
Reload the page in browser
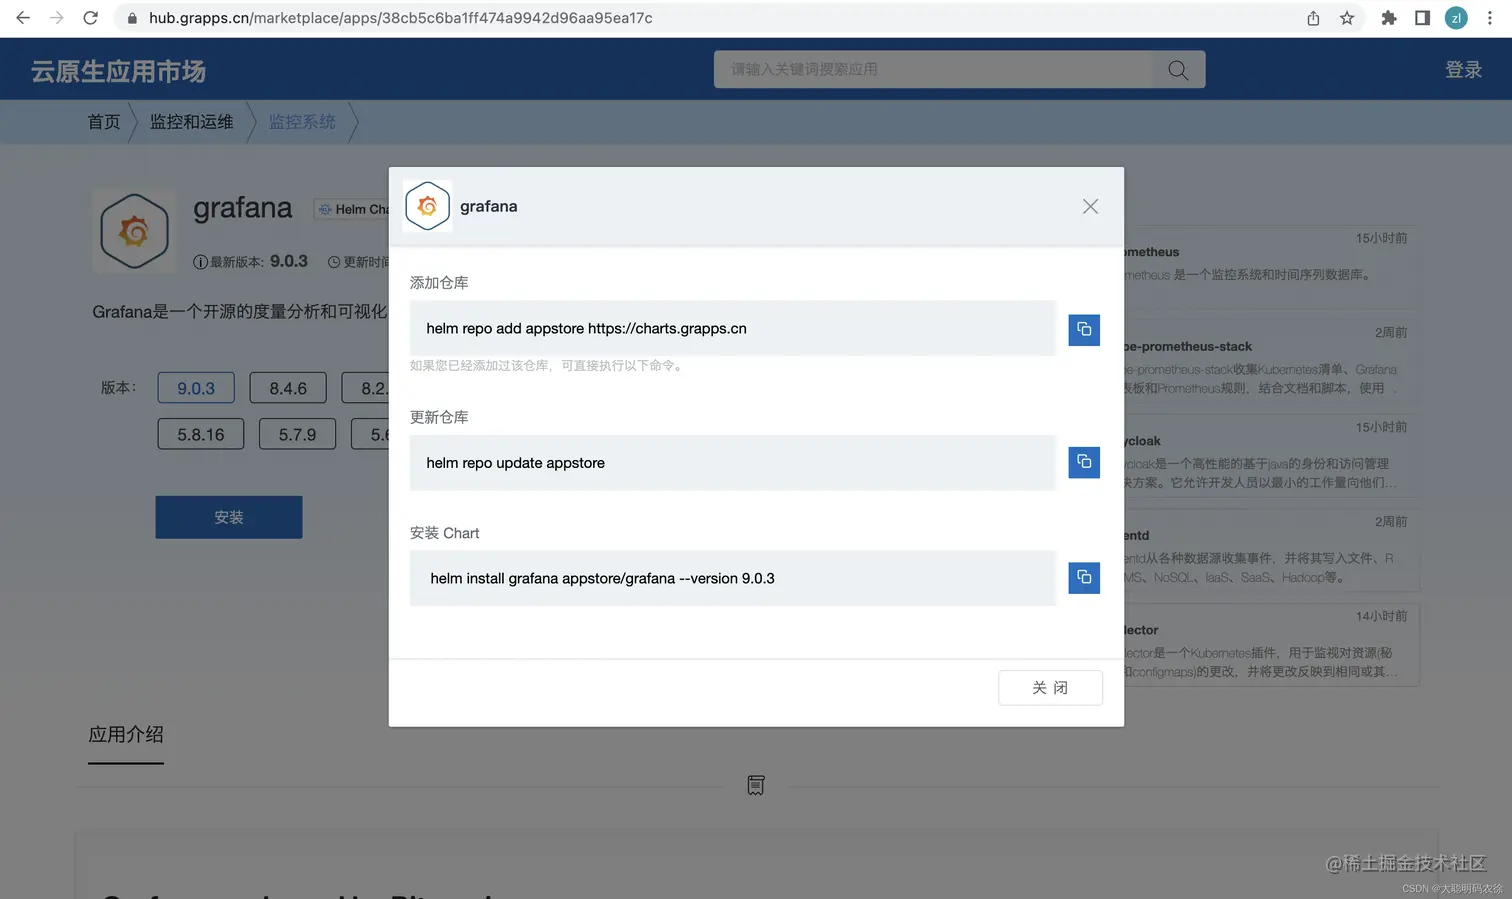tap(90, 18)
